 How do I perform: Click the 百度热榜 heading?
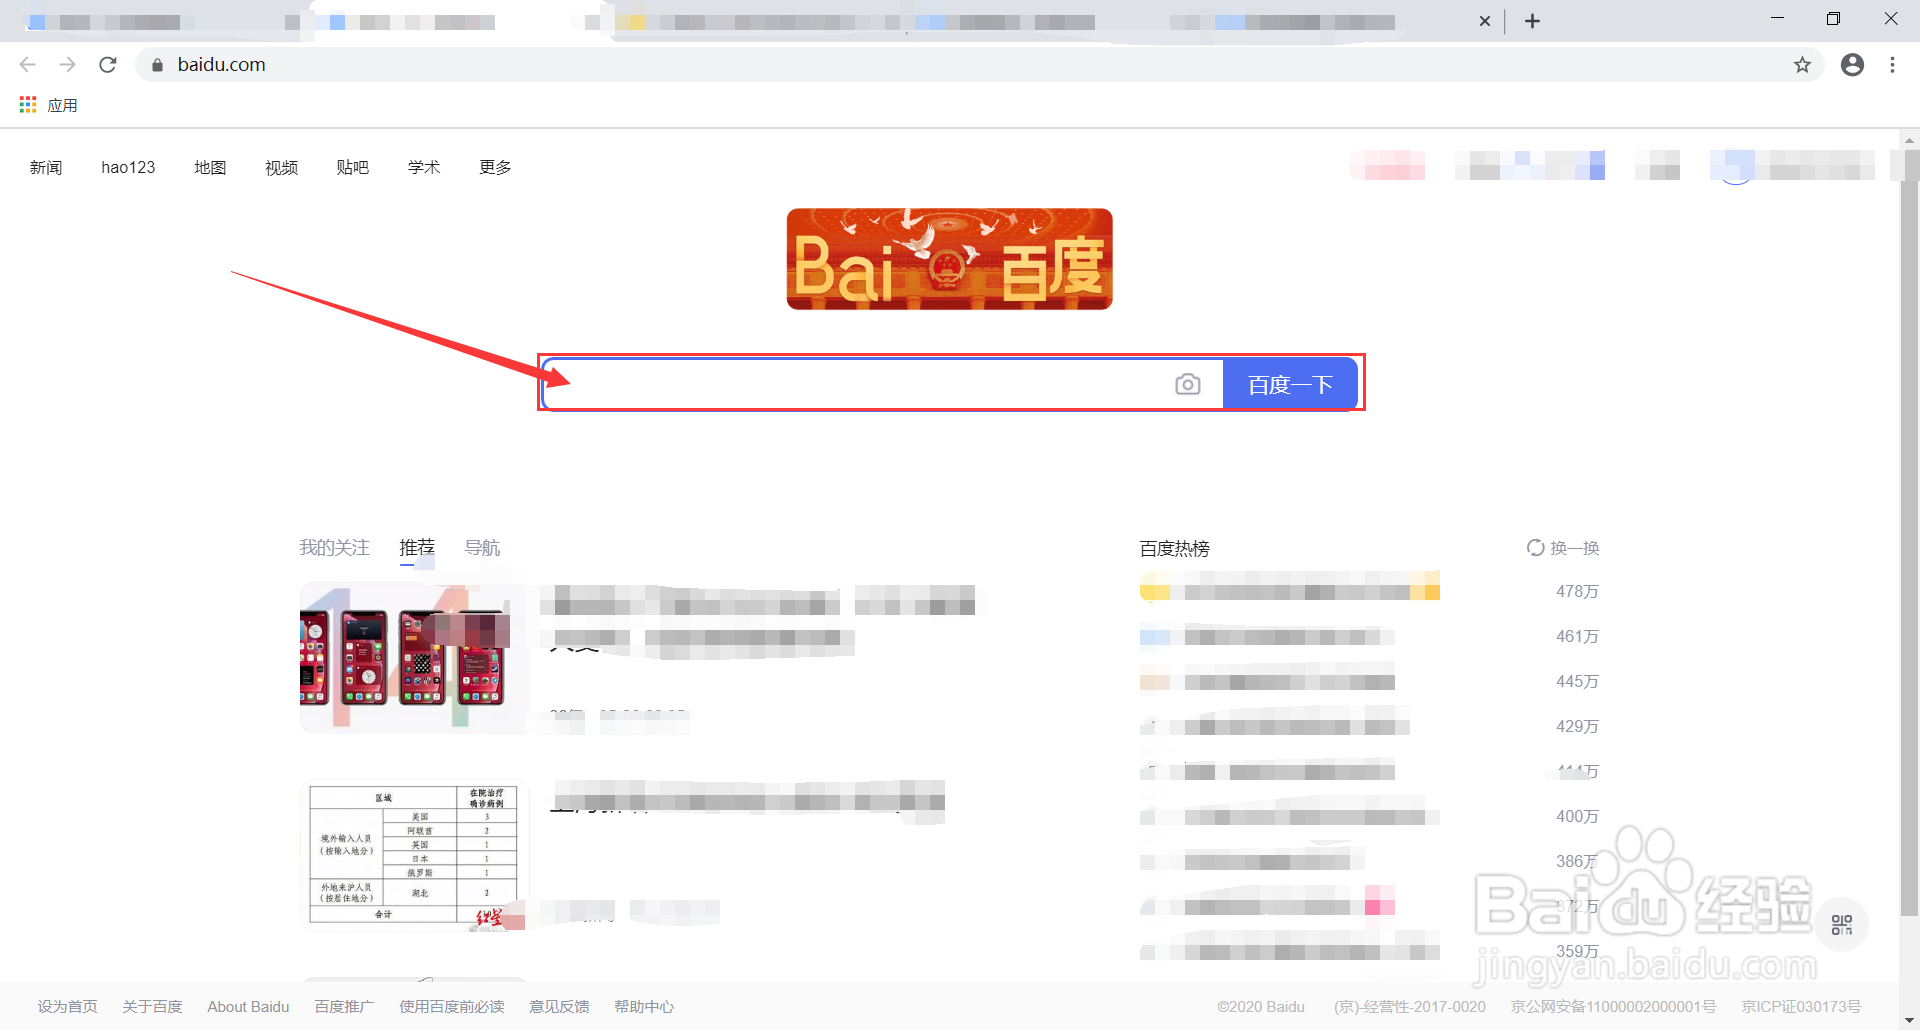click(x=1174, y=548)
